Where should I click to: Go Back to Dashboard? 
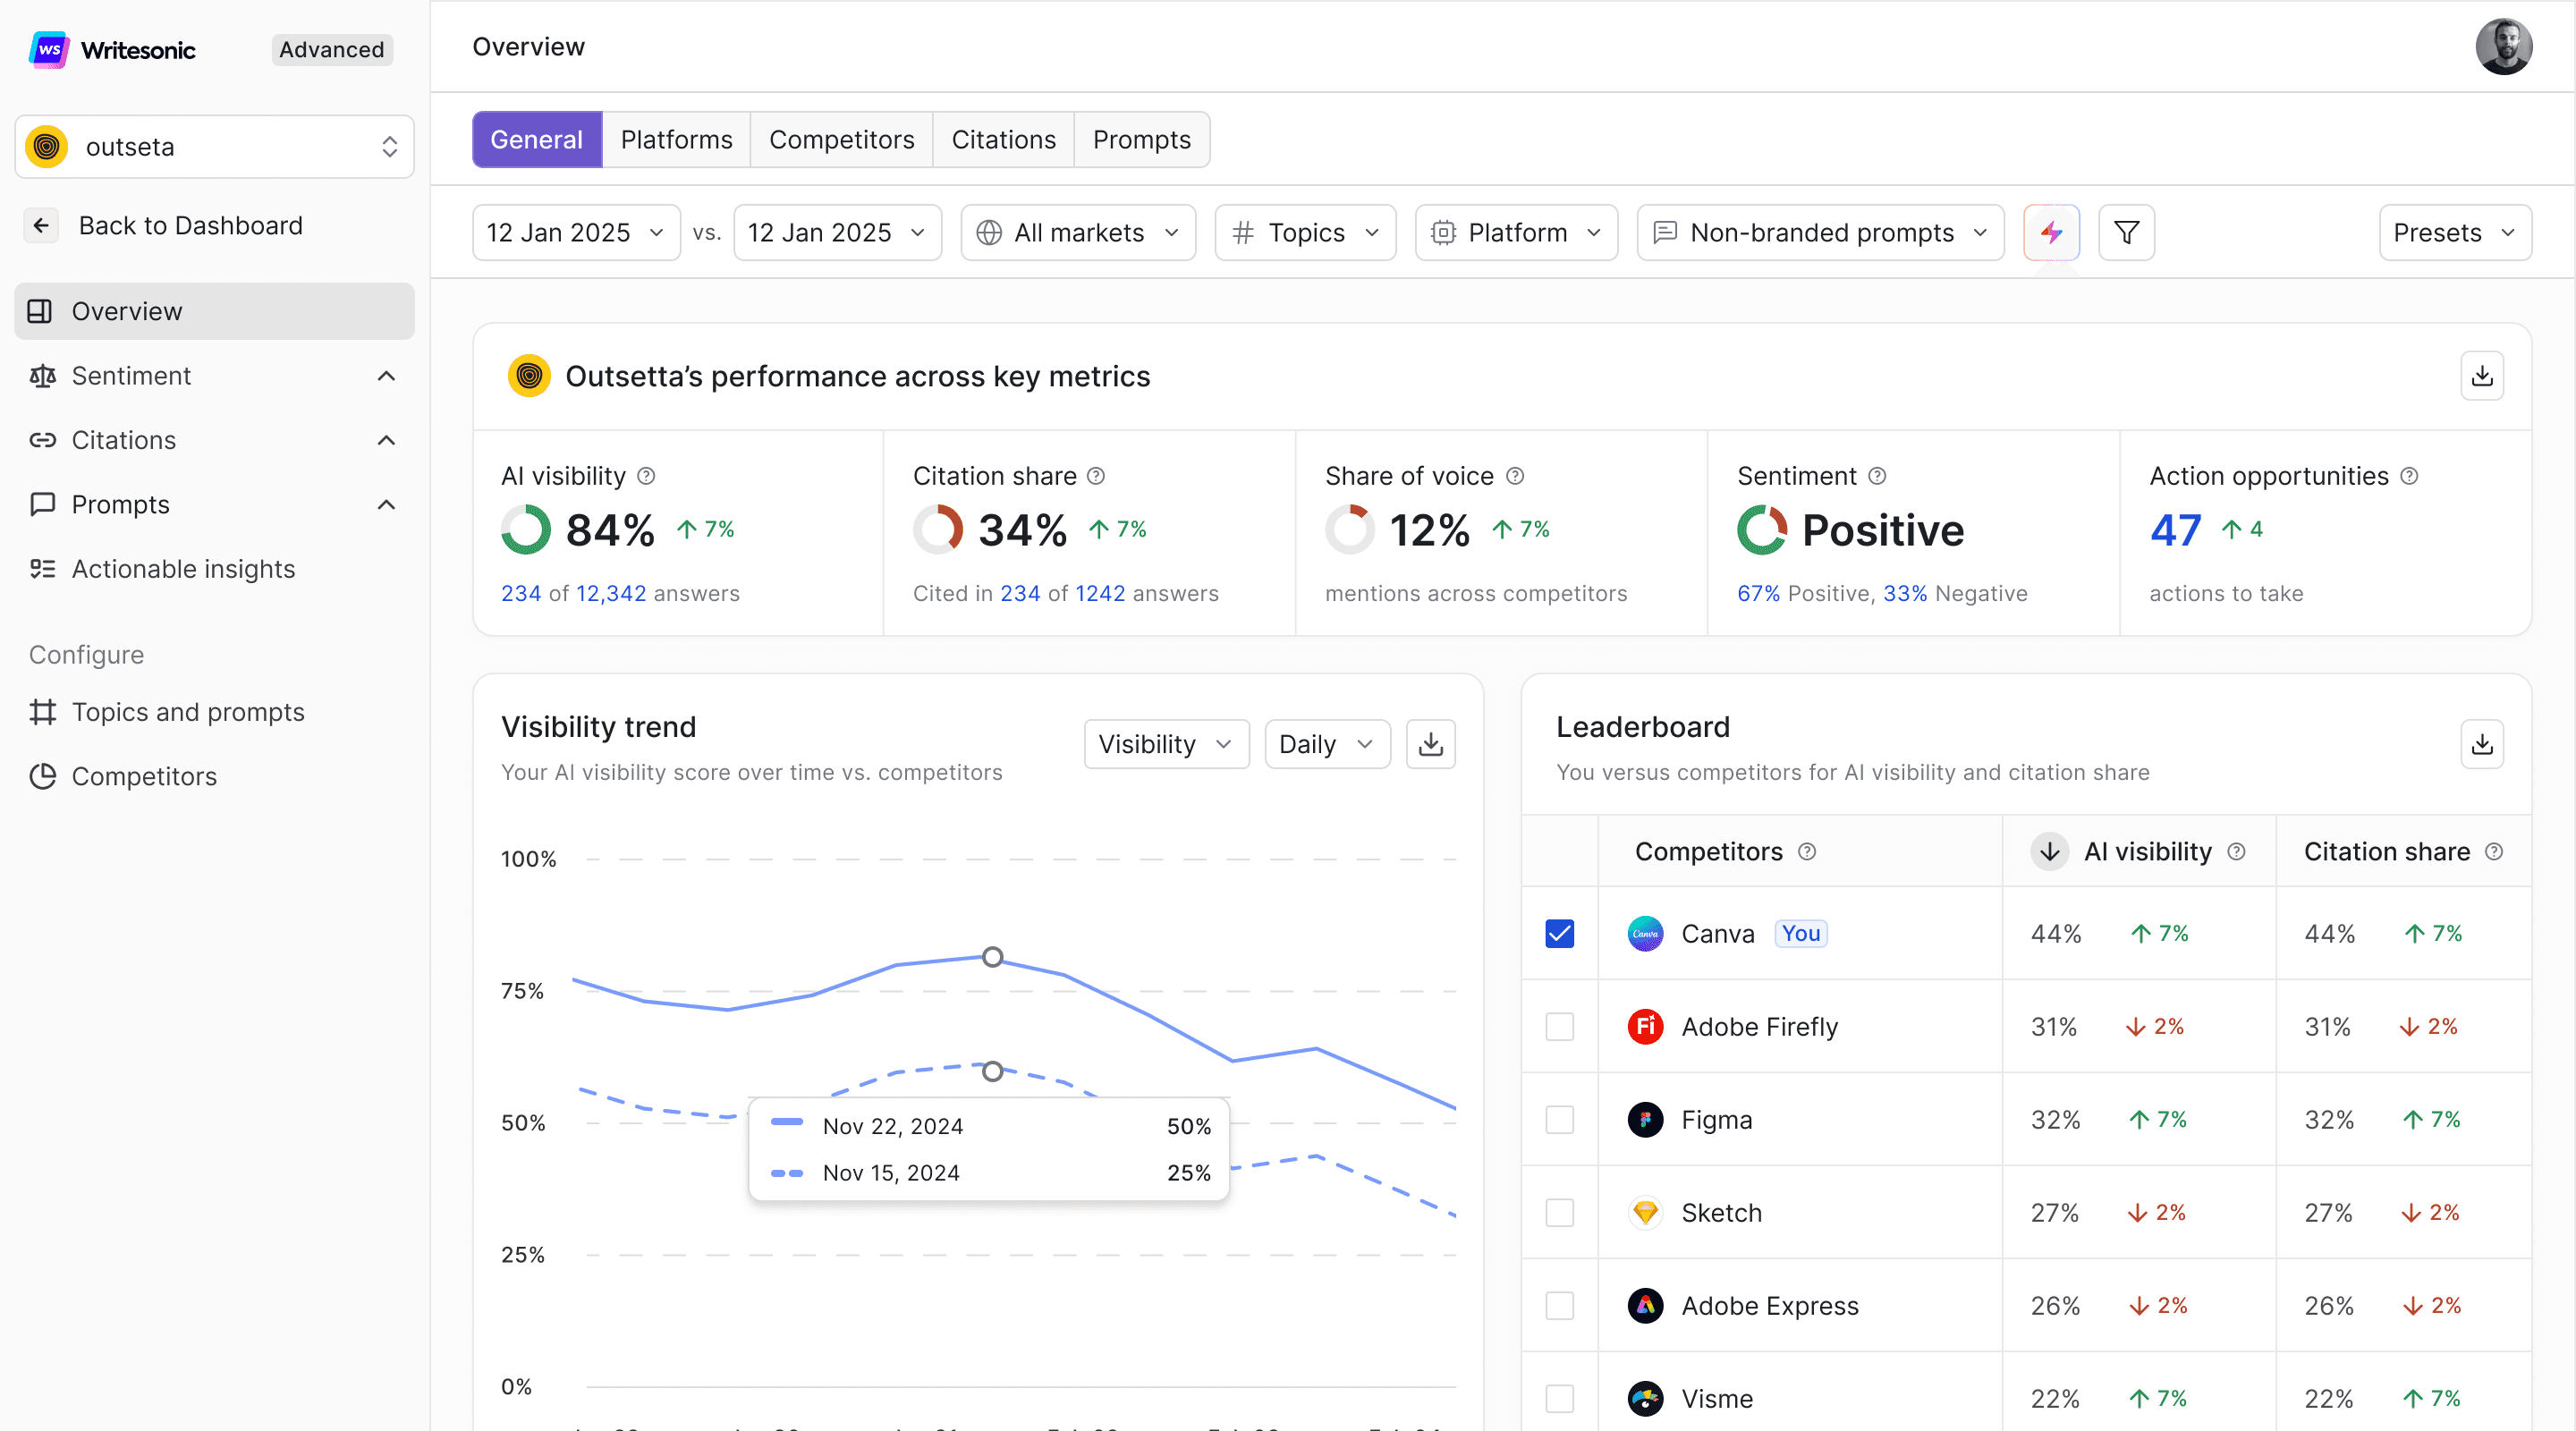point(190,226)
